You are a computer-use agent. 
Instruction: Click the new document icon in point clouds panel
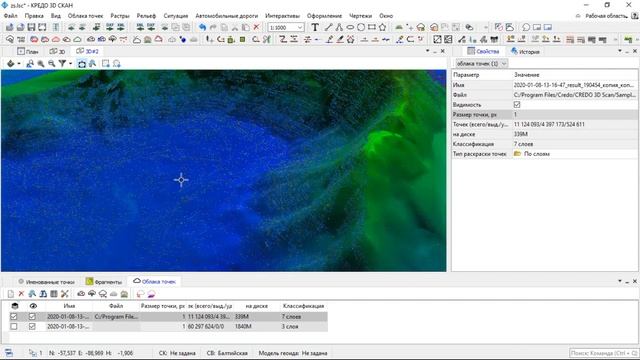[x=11, y=294]
